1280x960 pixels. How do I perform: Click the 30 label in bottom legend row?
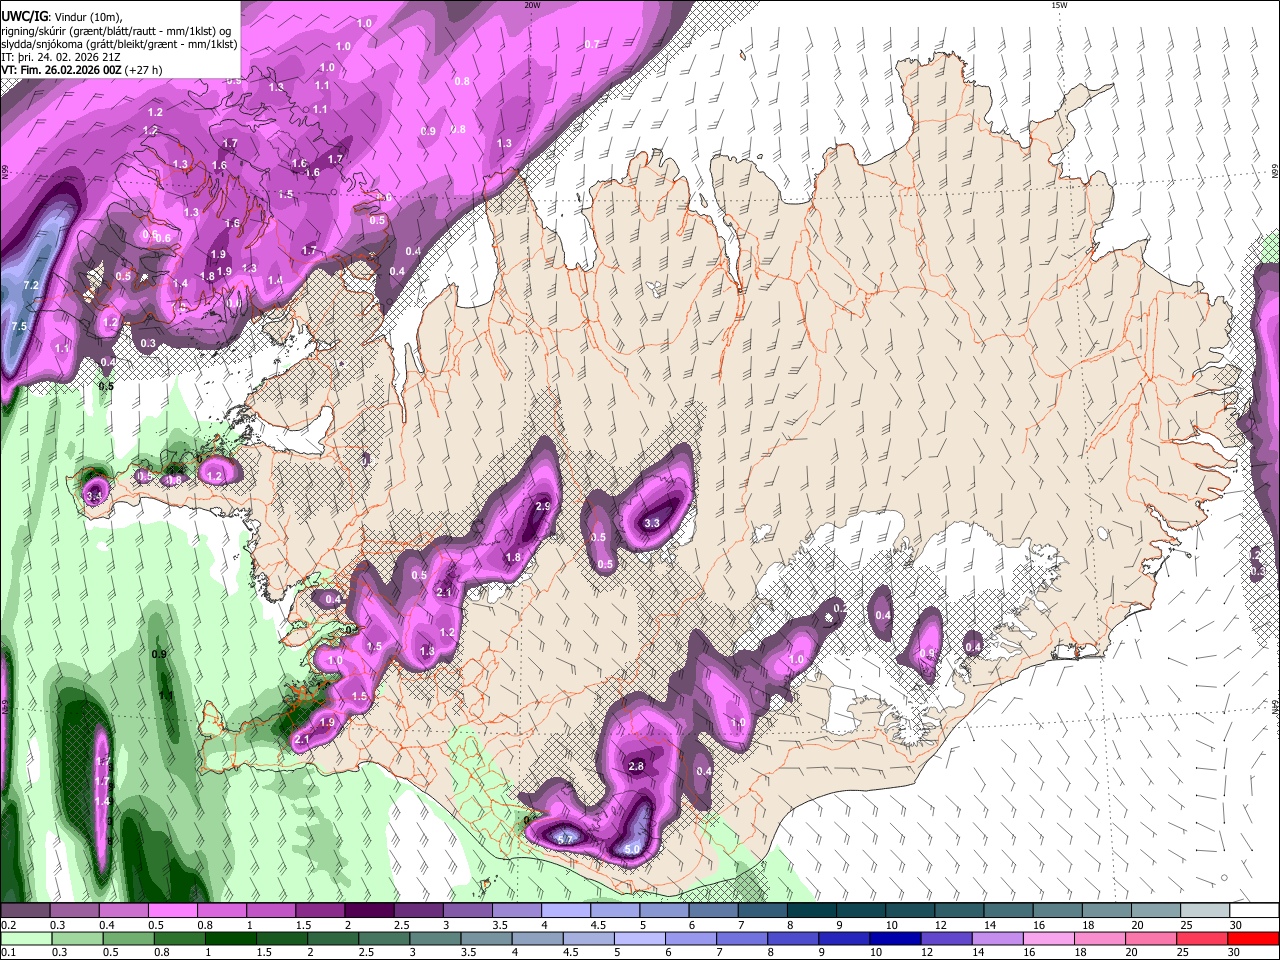click(x=1235, y=953)
